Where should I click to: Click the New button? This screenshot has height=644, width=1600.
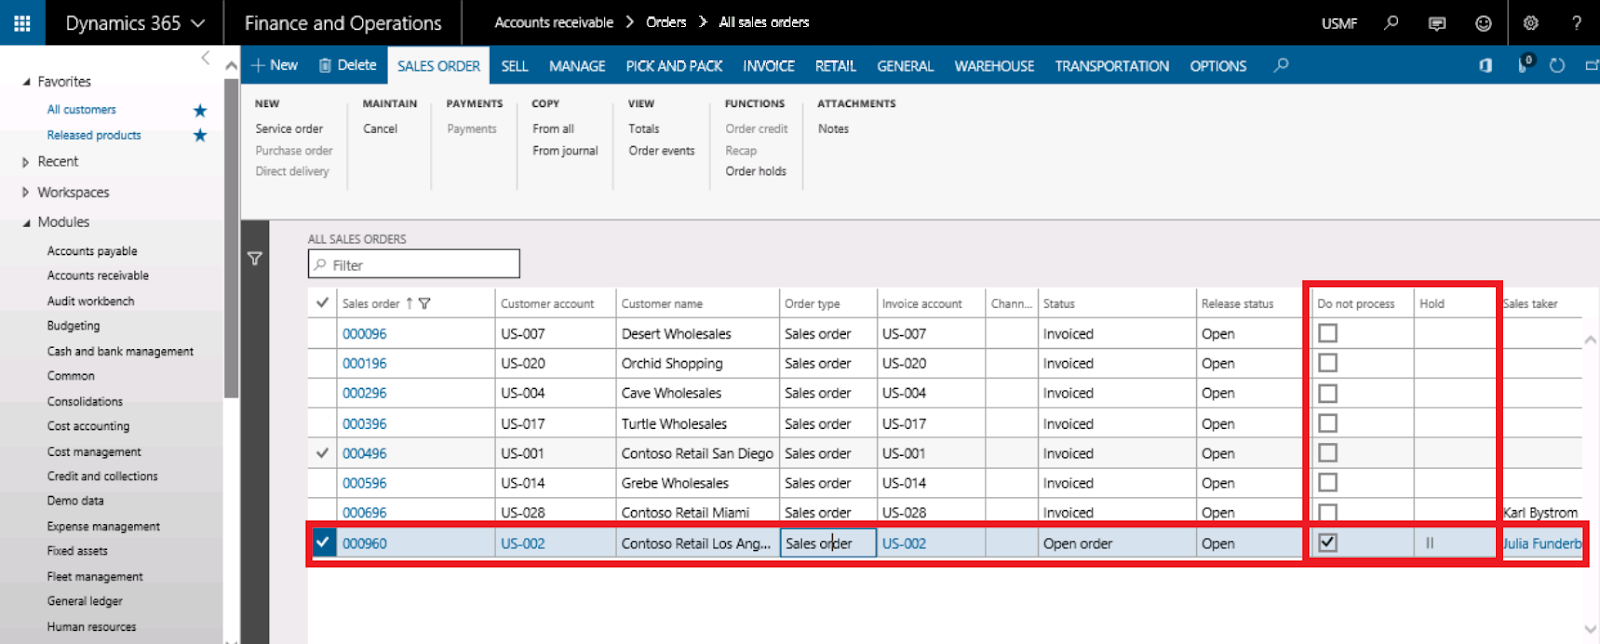pos(275,65)
